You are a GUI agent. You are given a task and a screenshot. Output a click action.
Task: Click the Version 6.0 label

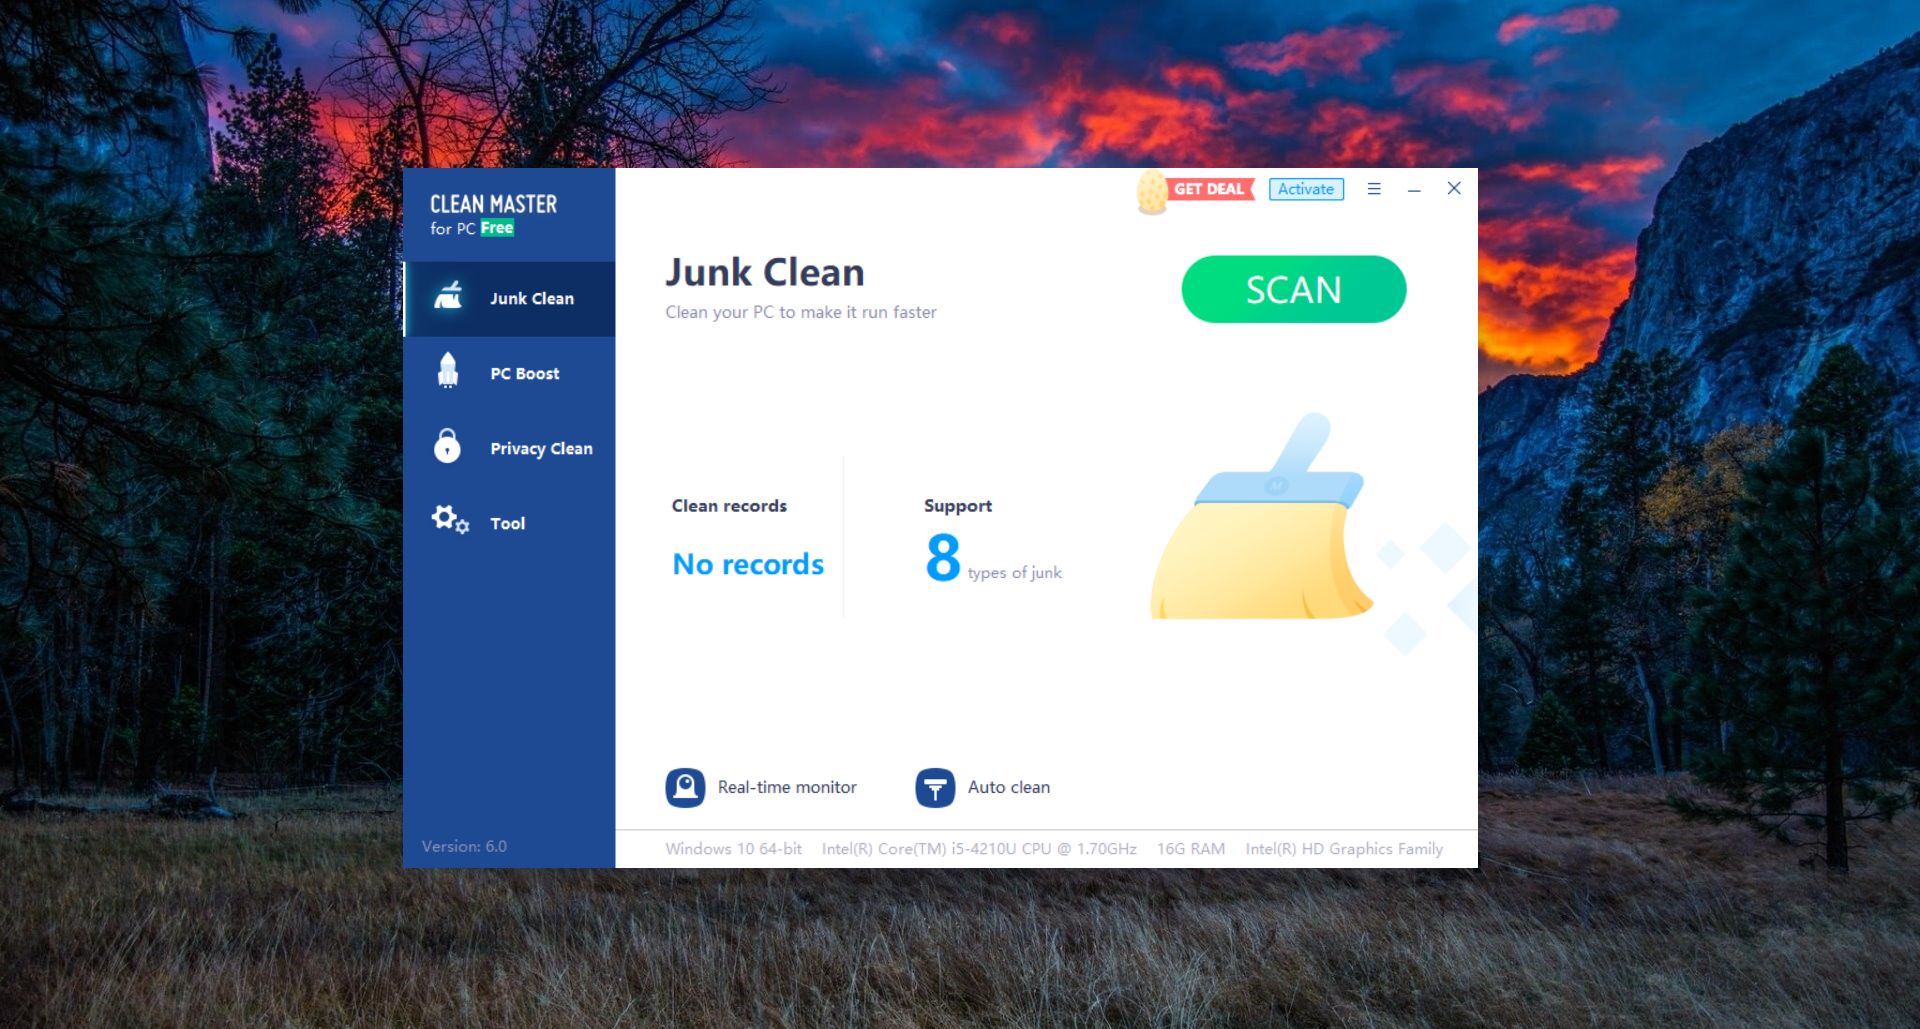coord(464,845)
